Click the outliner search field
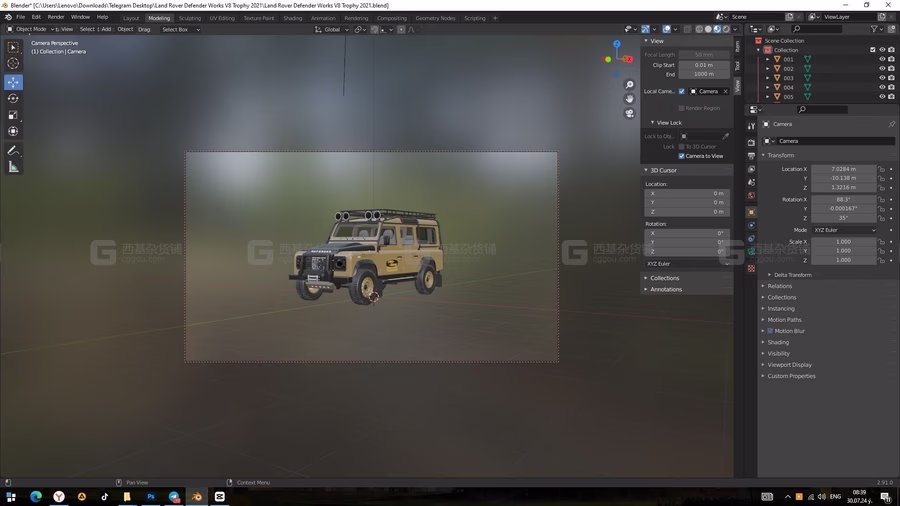 (x=817, y=29)
